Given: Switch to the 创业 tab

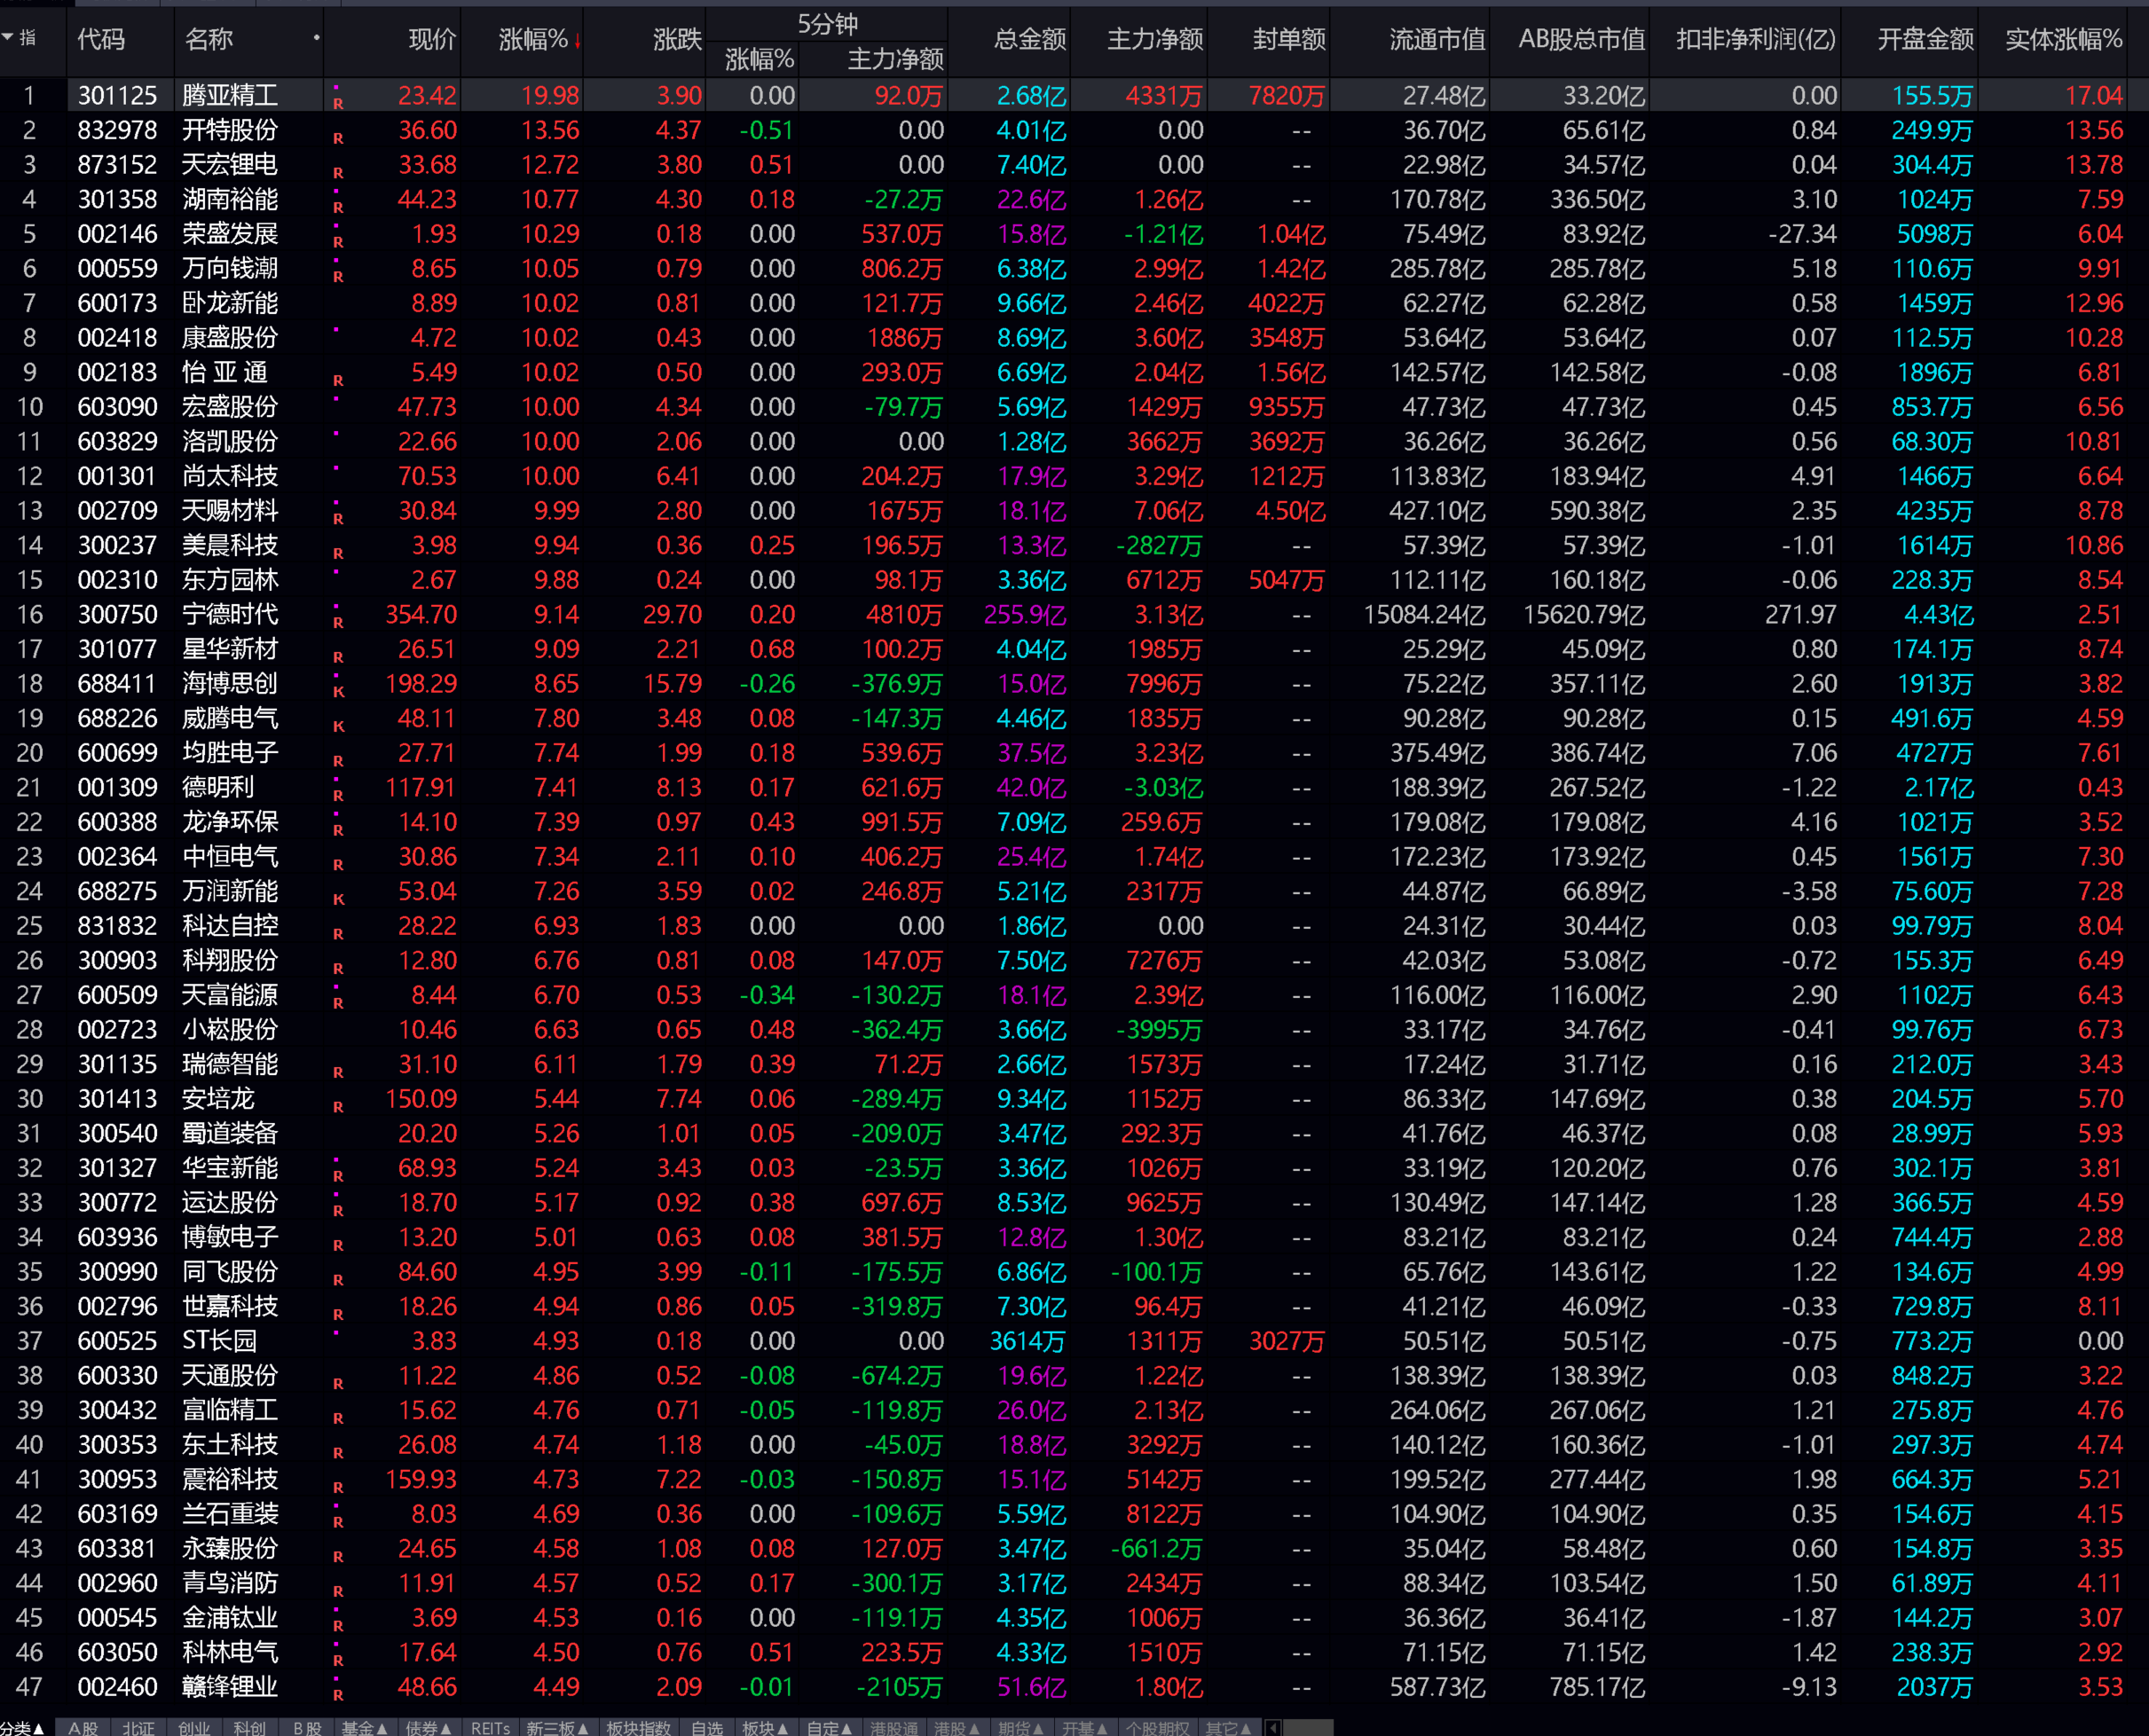Looking at the screenshot, I should pos(194,1727).
